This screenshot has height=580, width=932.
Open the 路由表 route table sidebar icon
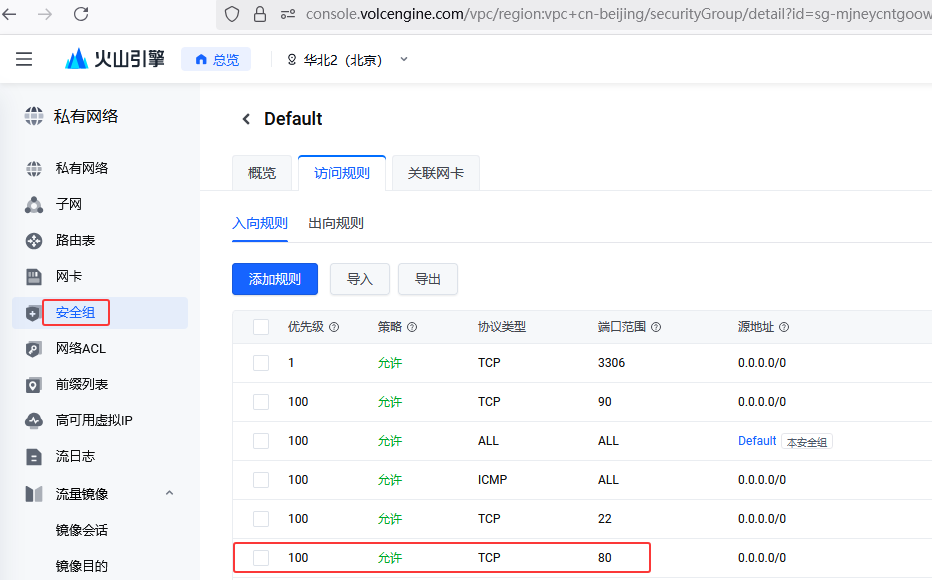coord(34,241)
